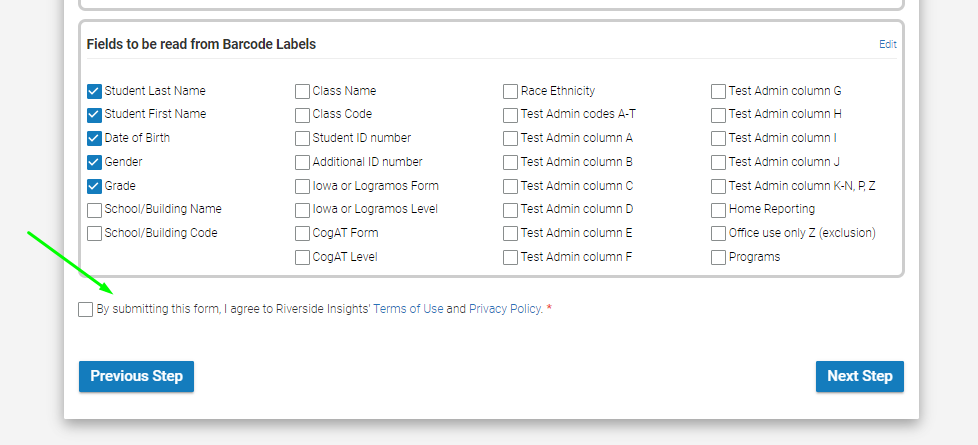Select the Student ID number checkbox

[x=303, y=139]
